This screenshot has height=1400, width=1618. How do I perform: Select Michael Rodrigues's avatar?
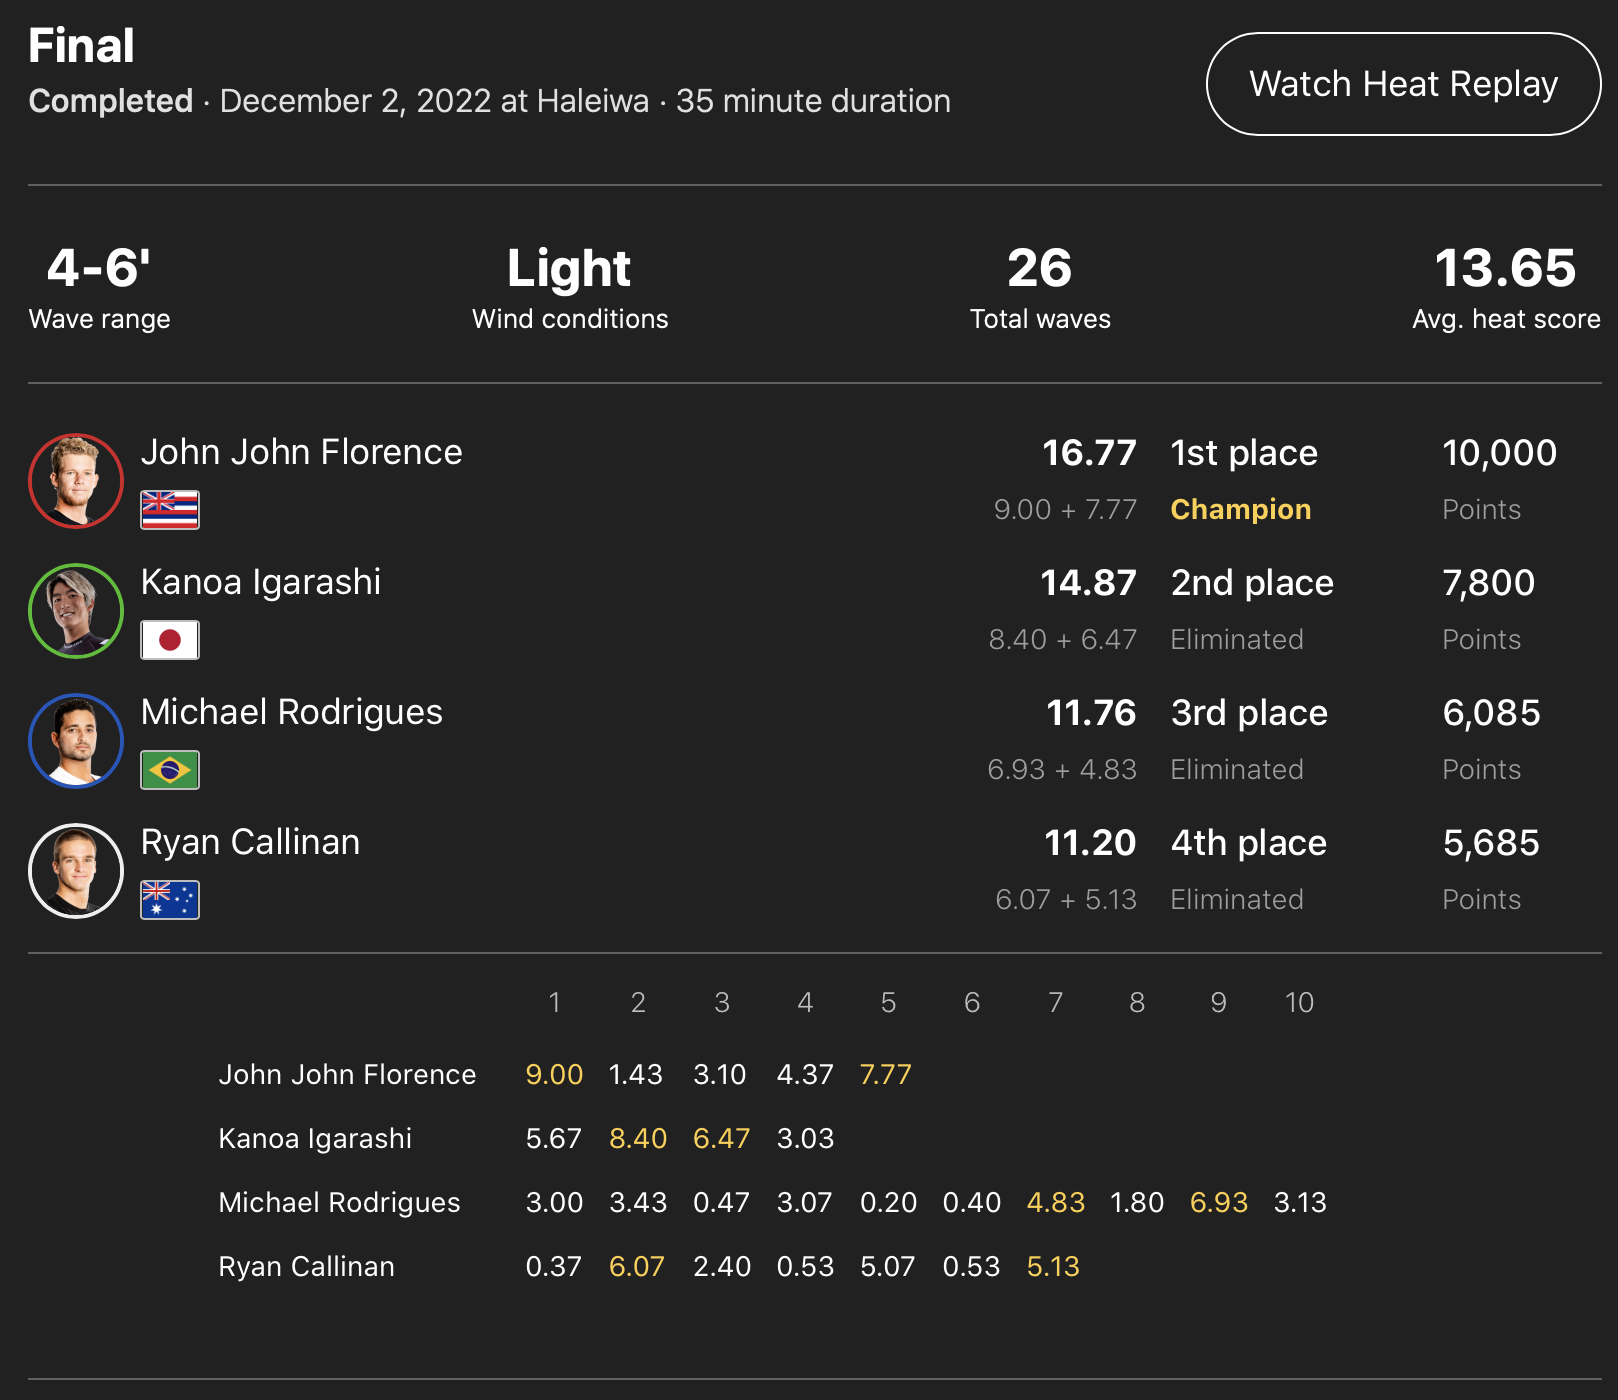(76, 741)
